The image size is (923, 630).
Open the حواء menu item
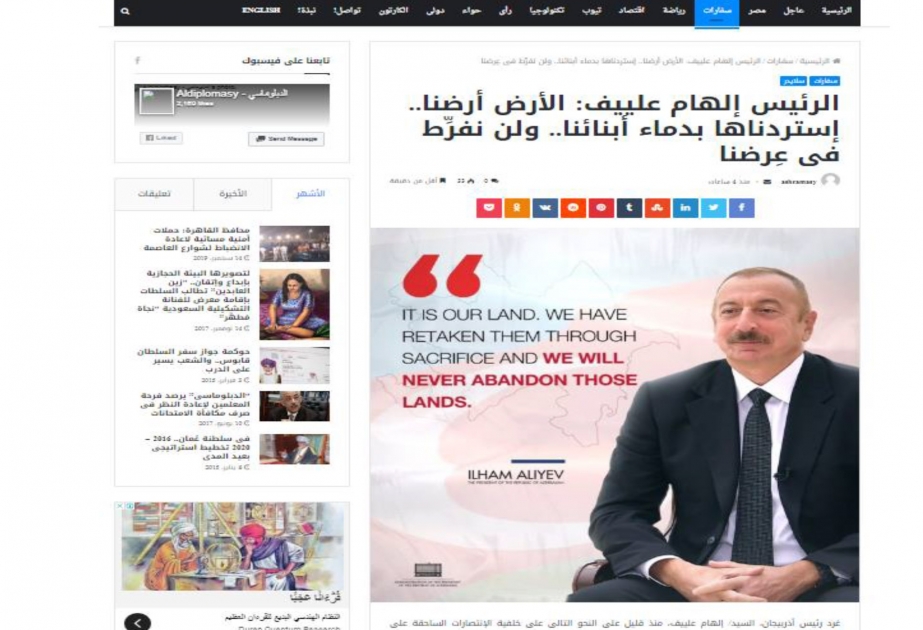click(472, 11)
